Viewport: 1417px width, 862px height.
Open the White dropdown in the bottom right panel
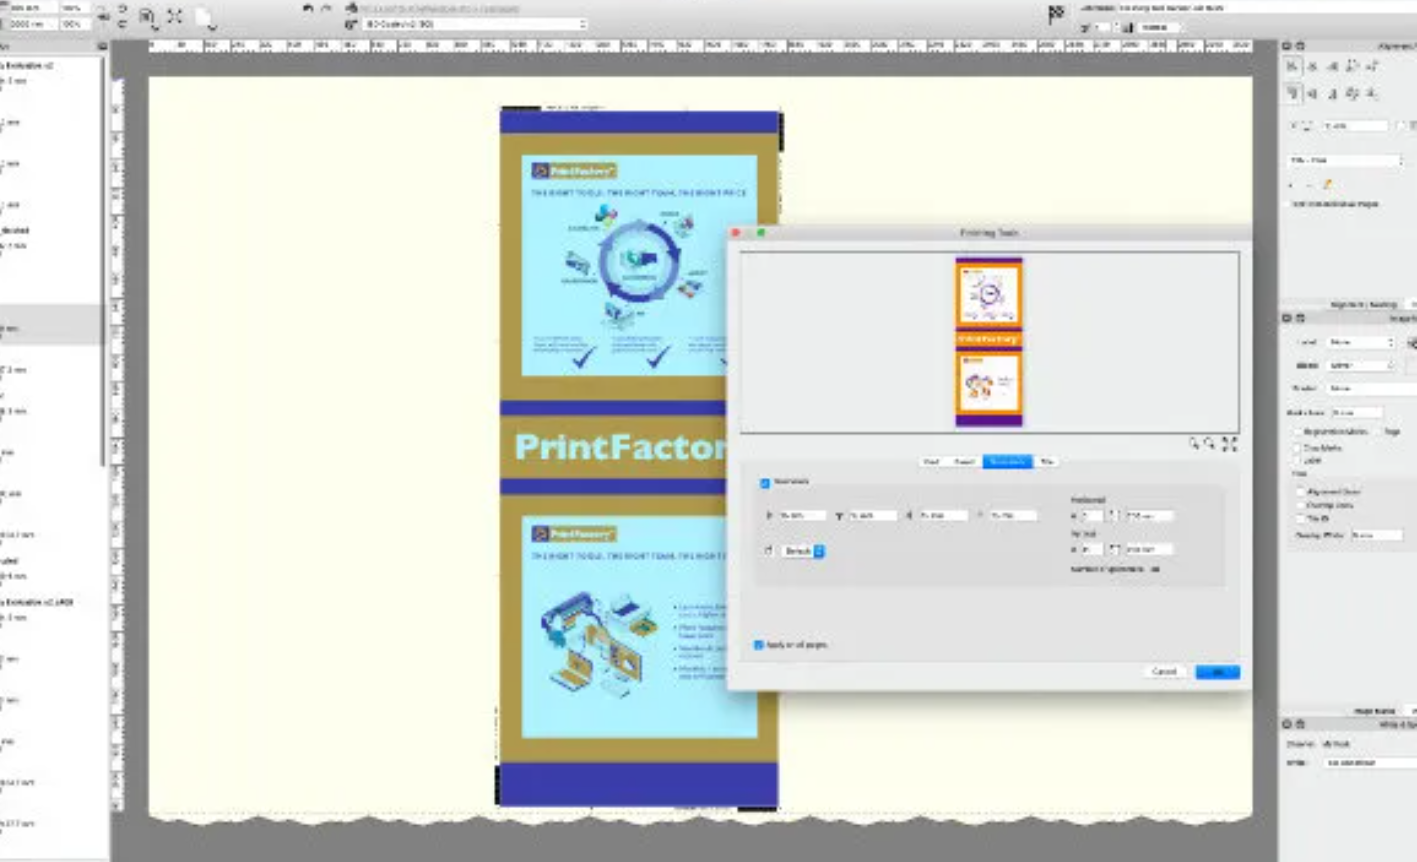[1370, 763]
